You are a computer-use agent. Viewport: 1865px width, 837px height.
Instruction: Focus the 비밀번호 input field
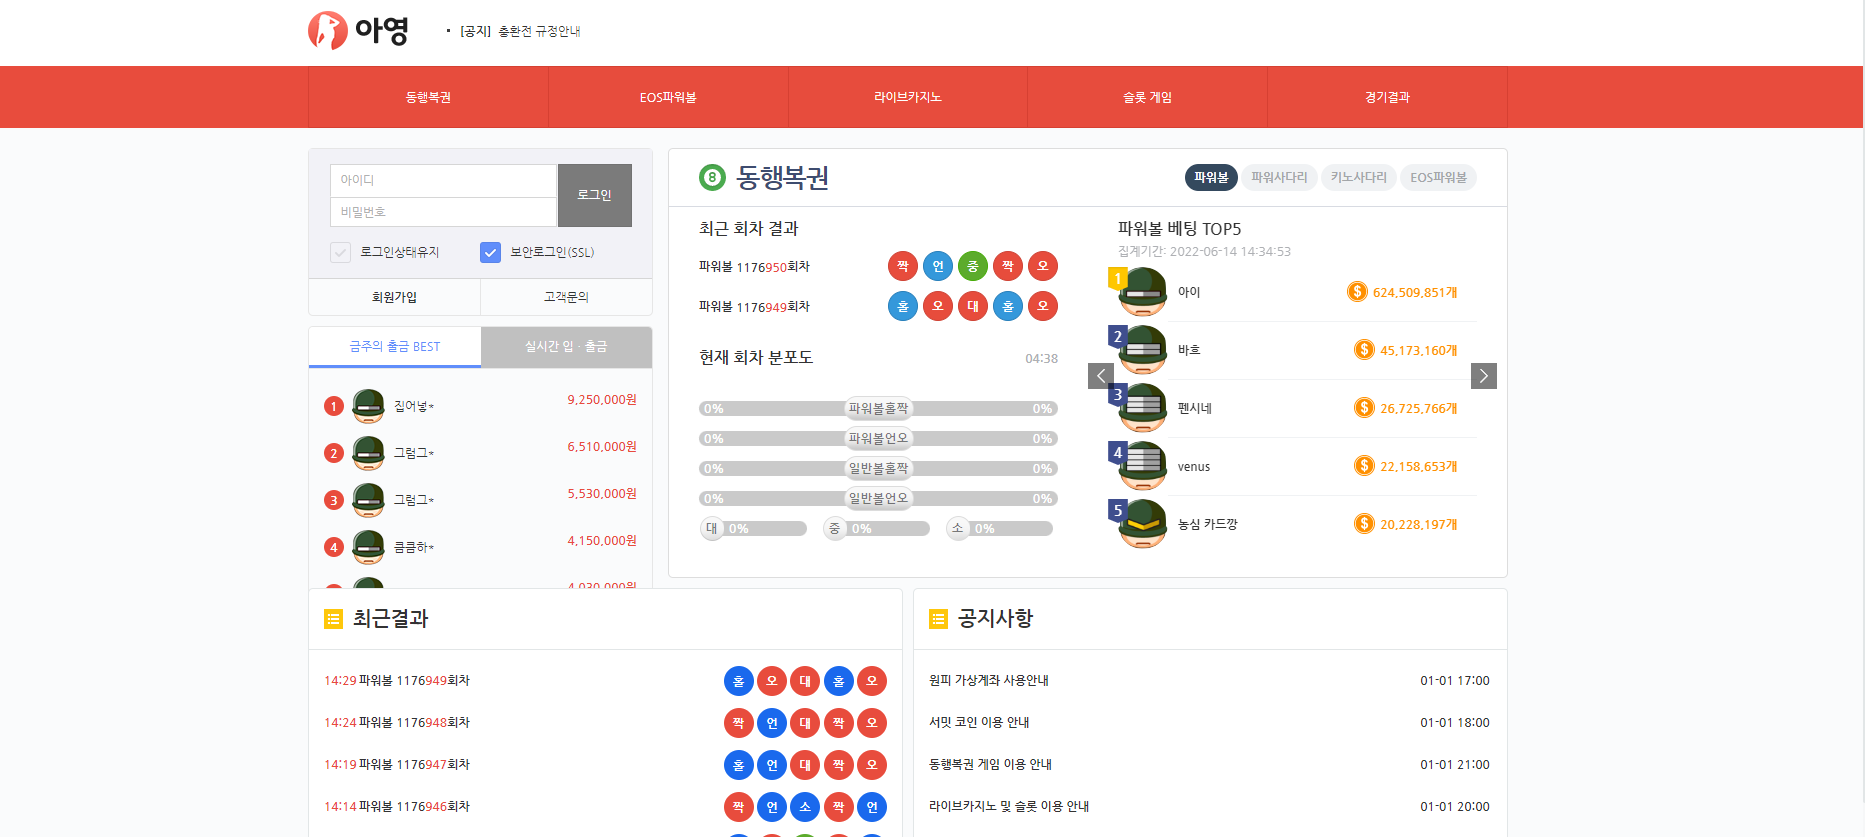coord(443,212)
